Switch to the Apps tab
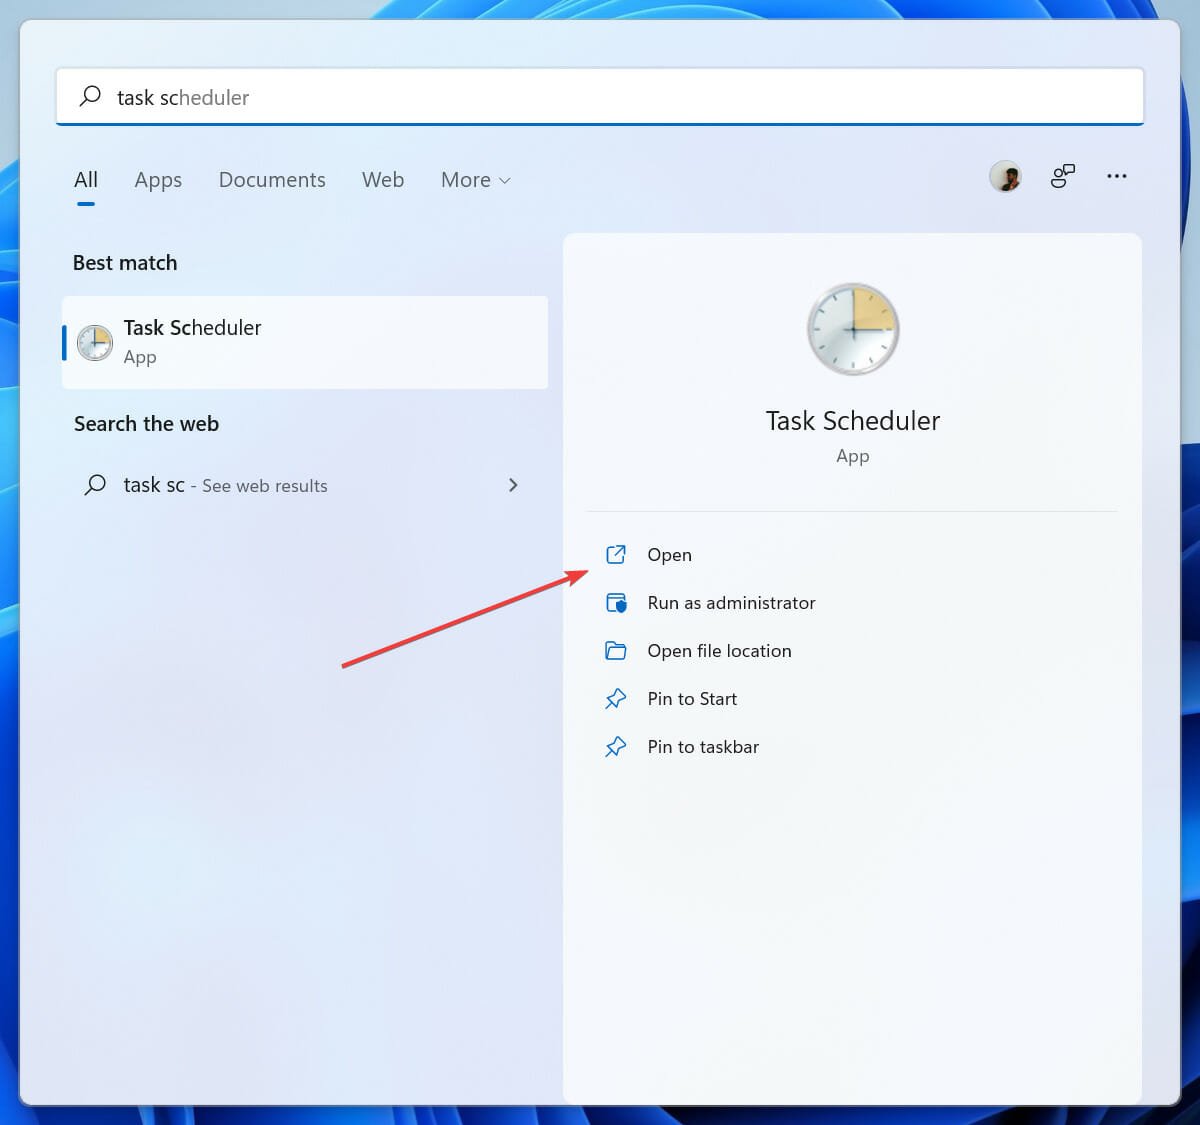Viewport: 1200px width, 1125px height. pyautogui.click(x=158, y=180)
